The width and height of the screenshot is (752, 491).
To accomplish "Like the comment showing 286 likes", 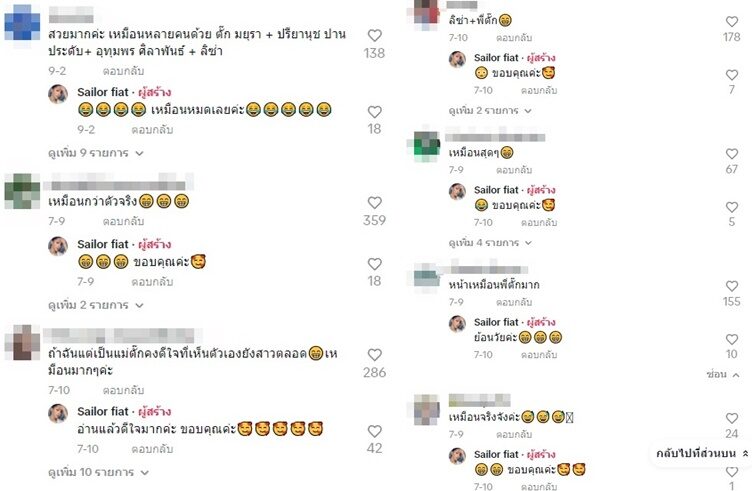I will (375, 354).
